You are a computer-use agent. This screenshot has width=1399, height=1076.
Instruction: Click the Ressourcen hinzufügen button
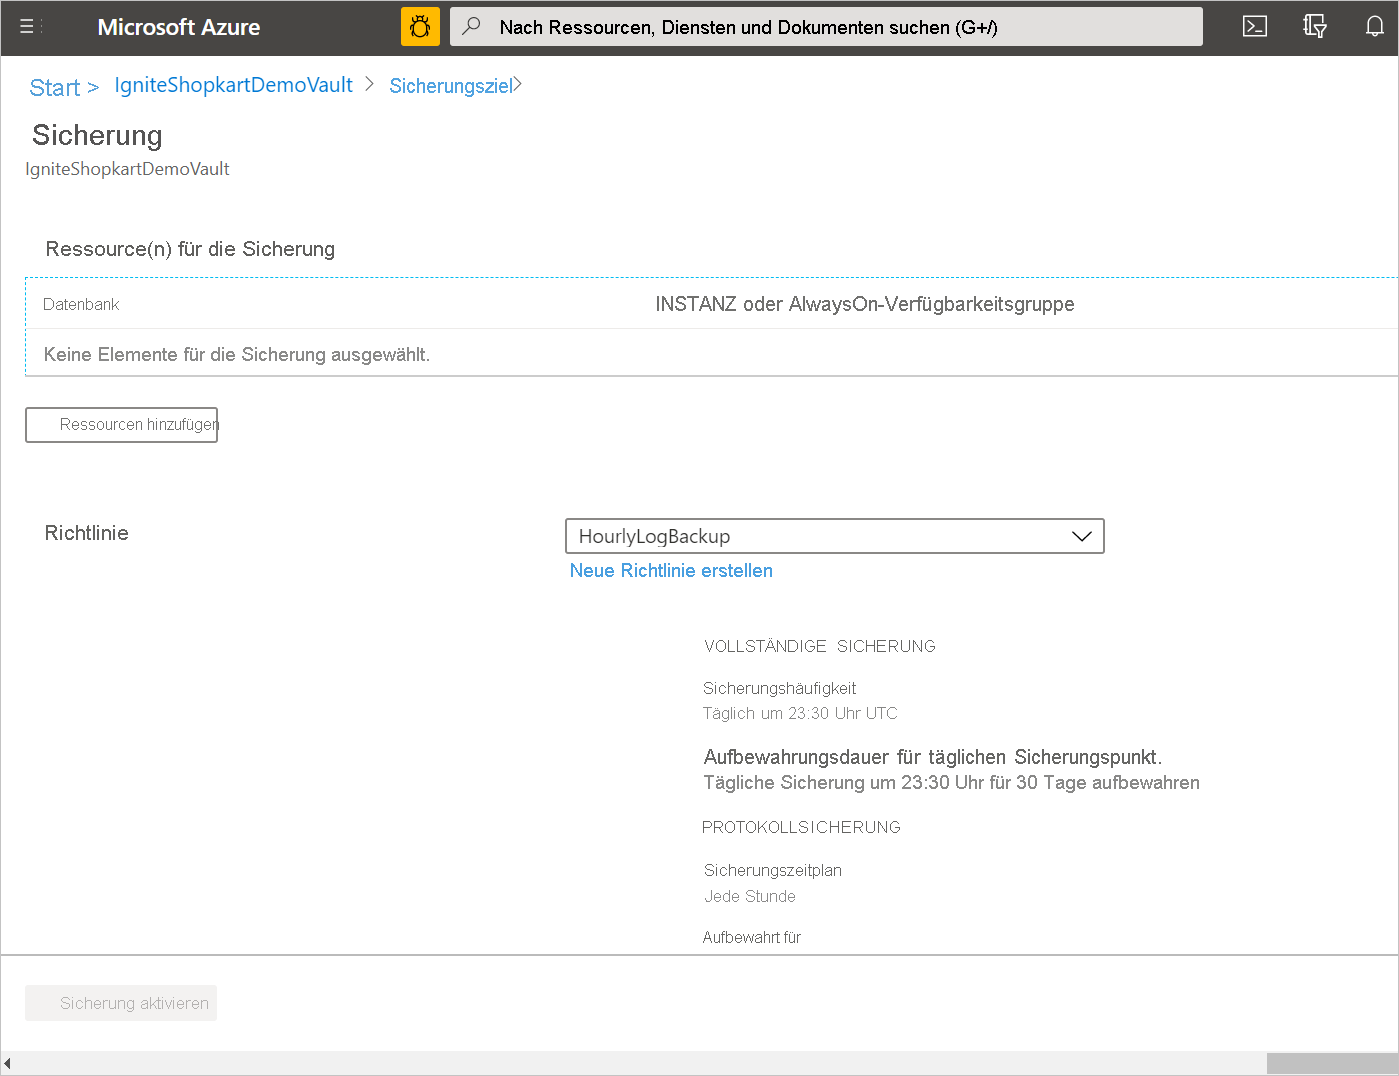pos(122,425)
